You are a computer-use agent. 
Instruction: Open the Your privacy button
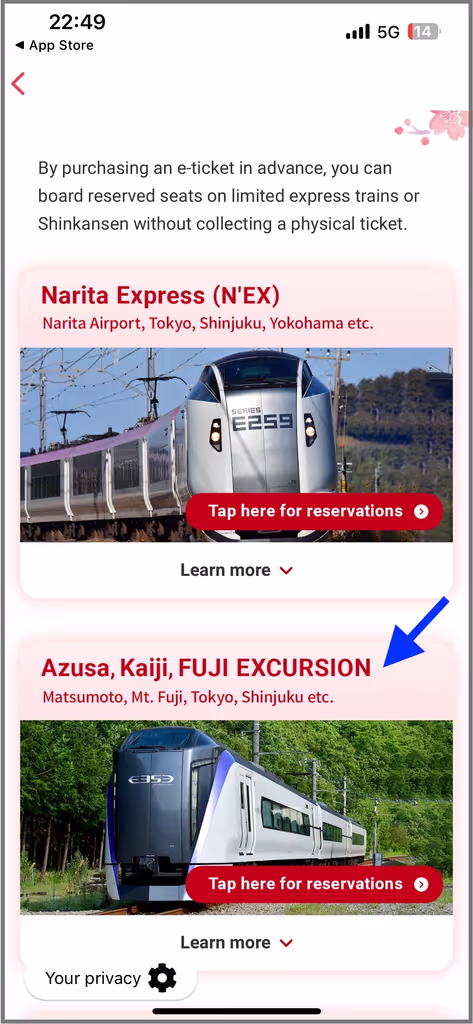[110, 978]
